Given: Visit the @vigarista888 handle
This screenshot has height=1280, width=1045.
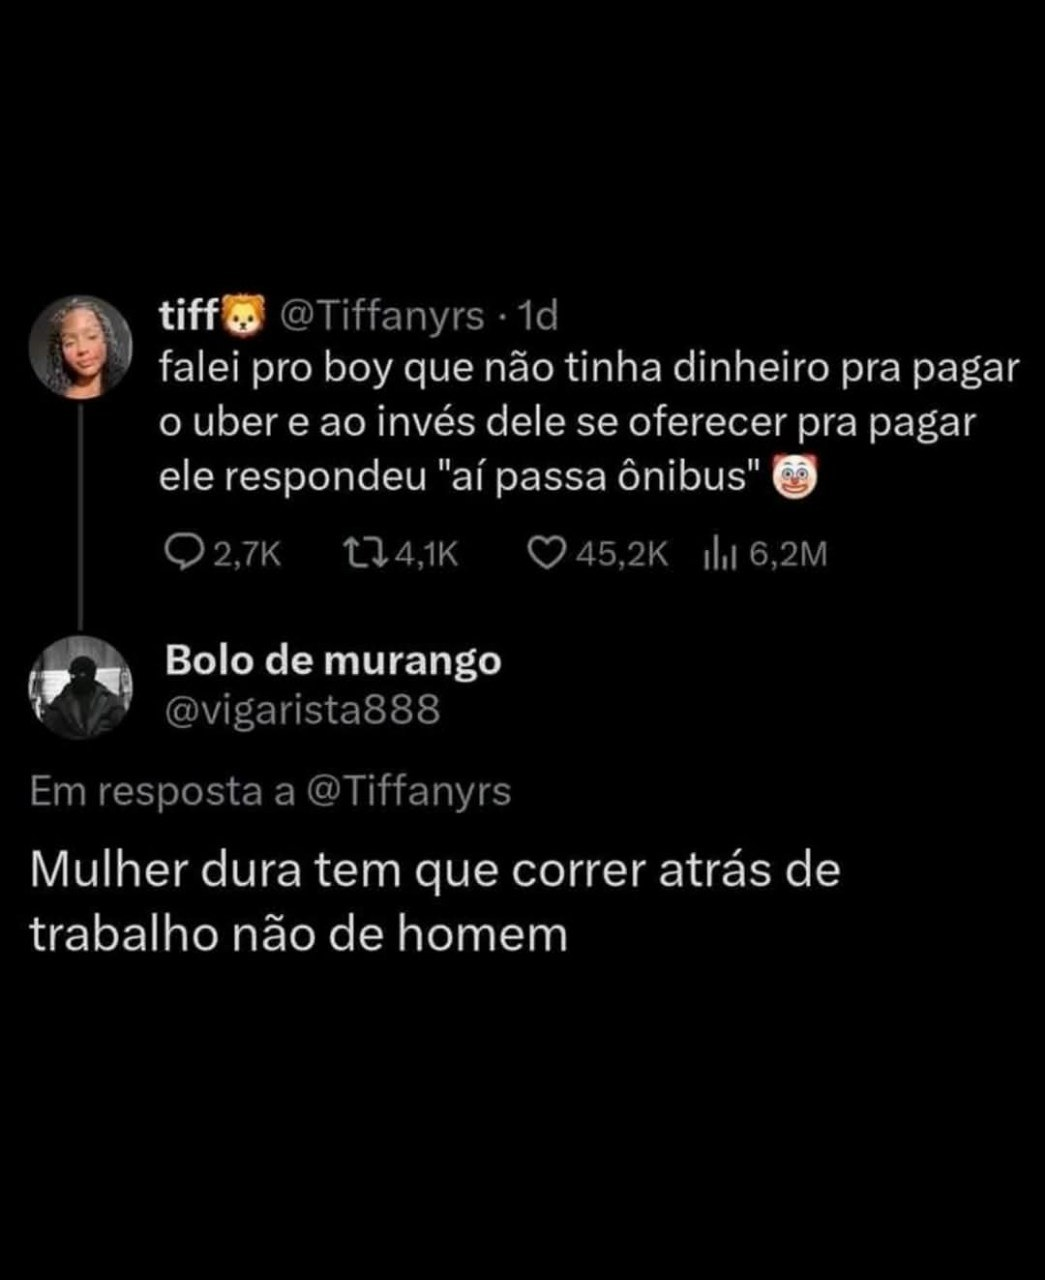Looking at the screenshot, I should [302, 710].
